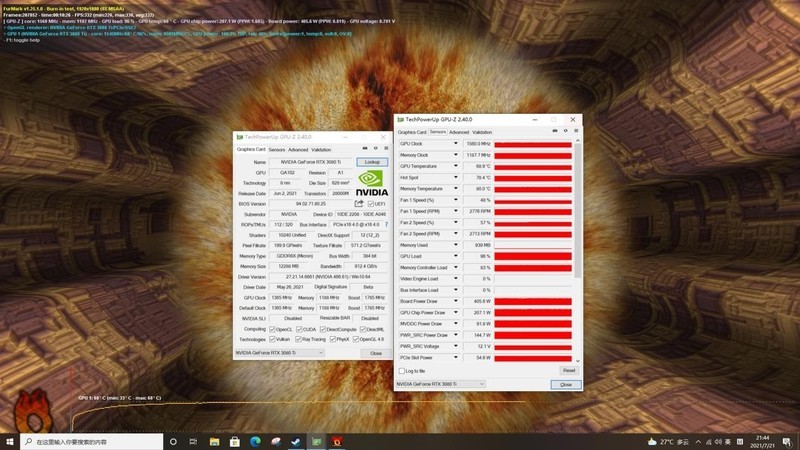Click screenshot camera icon in Graphics Card window

365,148
